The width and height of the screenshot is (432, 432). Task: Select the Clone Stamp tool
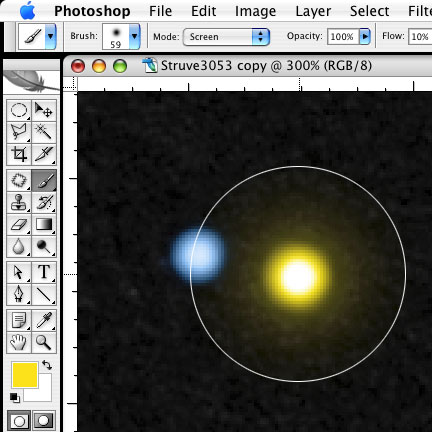click(x=19, y=203)
